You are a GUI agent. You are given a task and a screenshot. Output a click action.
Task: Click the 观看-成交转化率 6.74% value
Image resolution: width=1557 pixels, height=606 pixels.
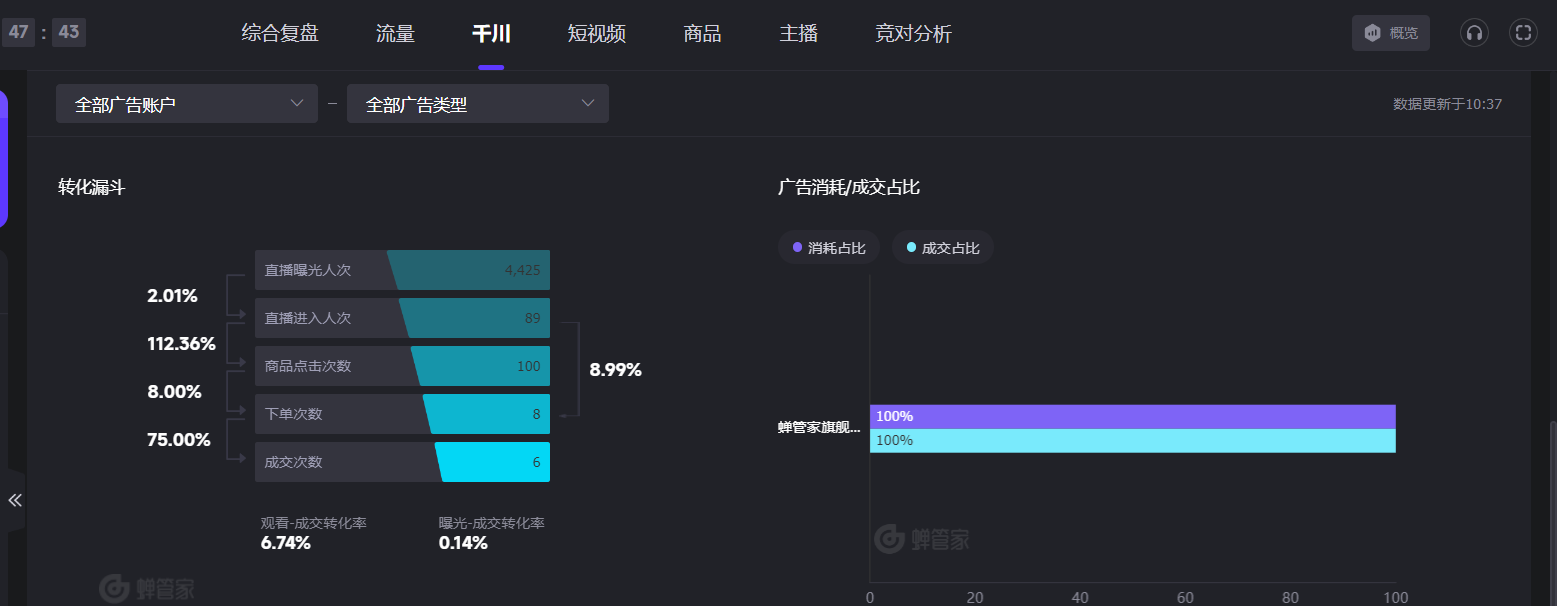(x=286, y=543)
